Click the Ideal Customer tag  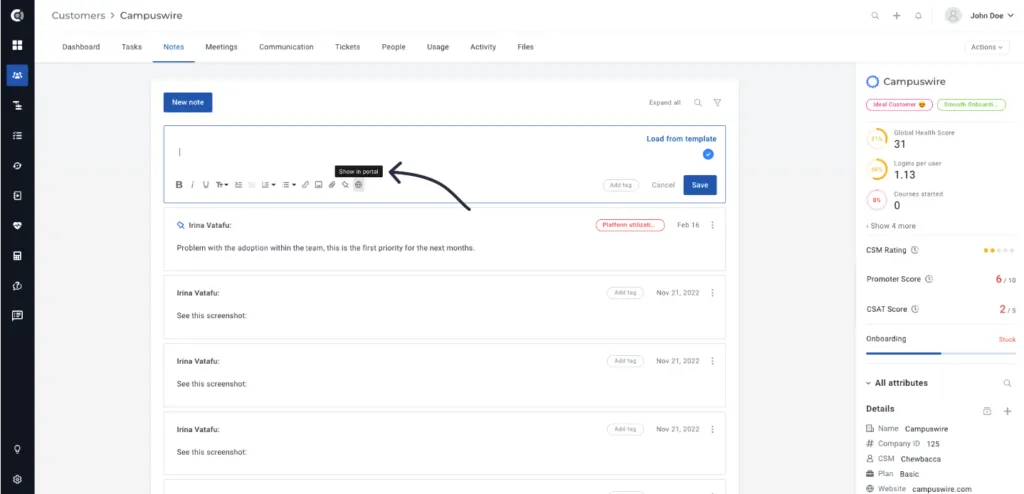pyautogui.click(x=899, y=105)
